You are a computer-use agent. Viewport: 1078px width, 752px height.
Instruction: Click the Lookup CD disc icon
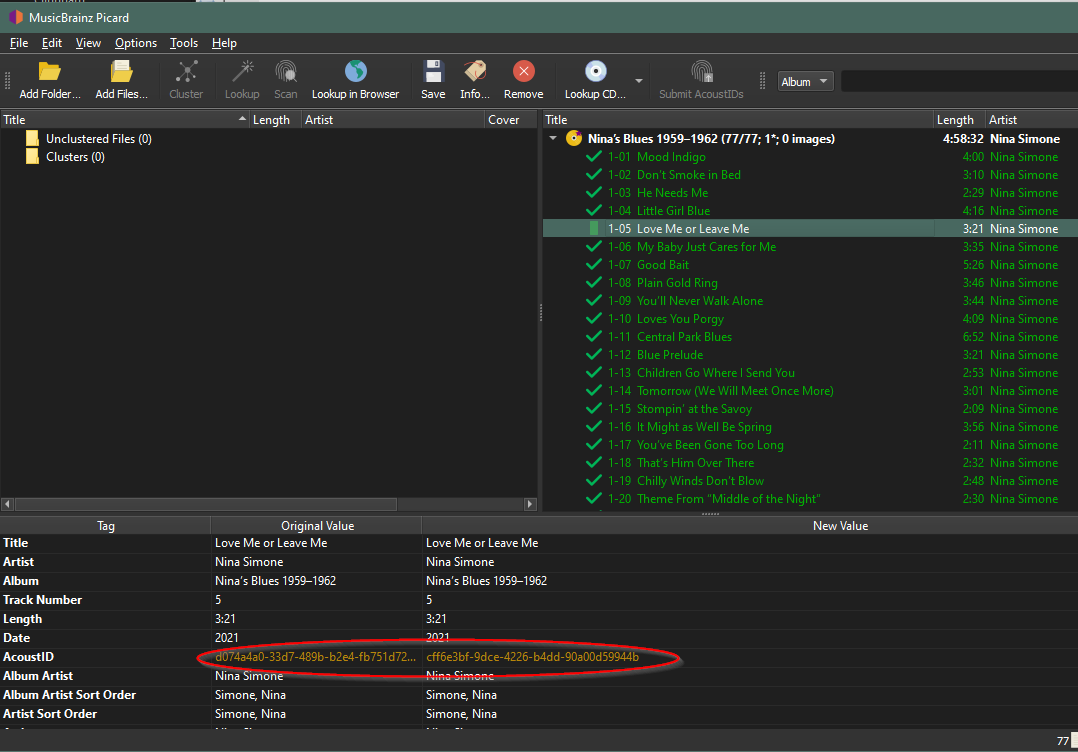596,73
